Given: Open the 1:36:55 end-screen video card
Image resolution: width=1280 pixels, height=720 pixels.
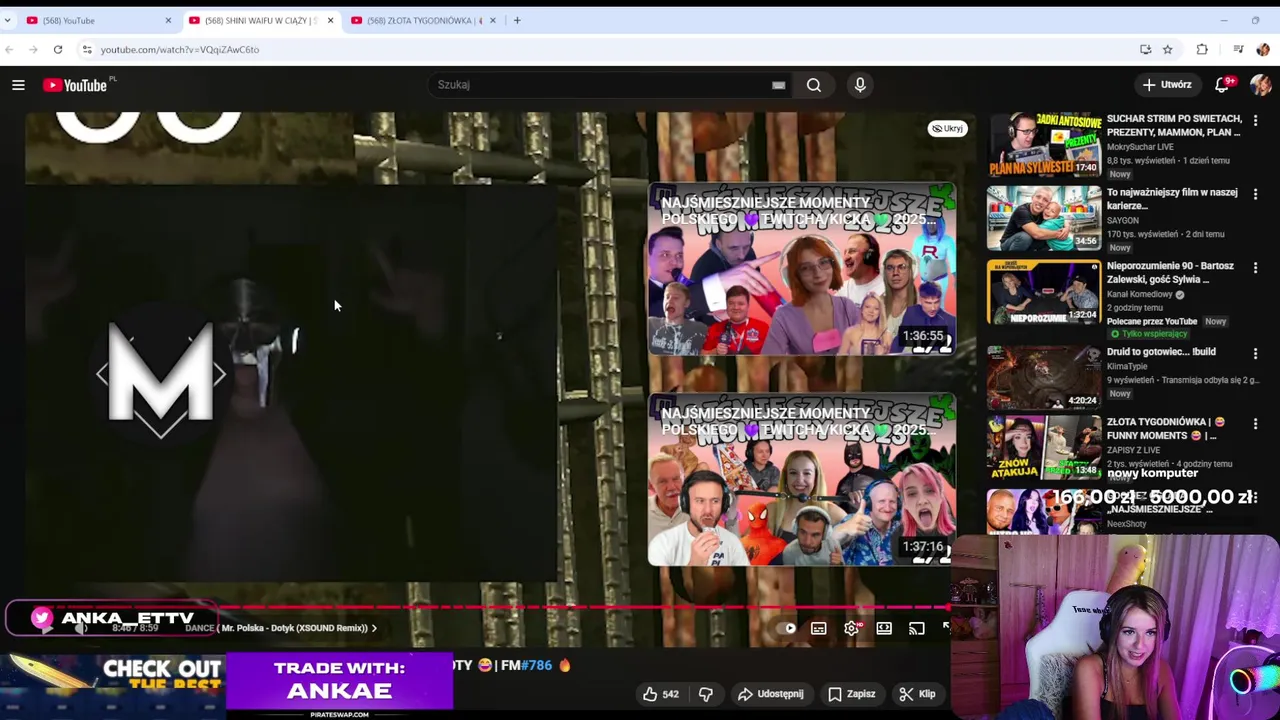Looking at the screenshot, I should coord(802,269).
